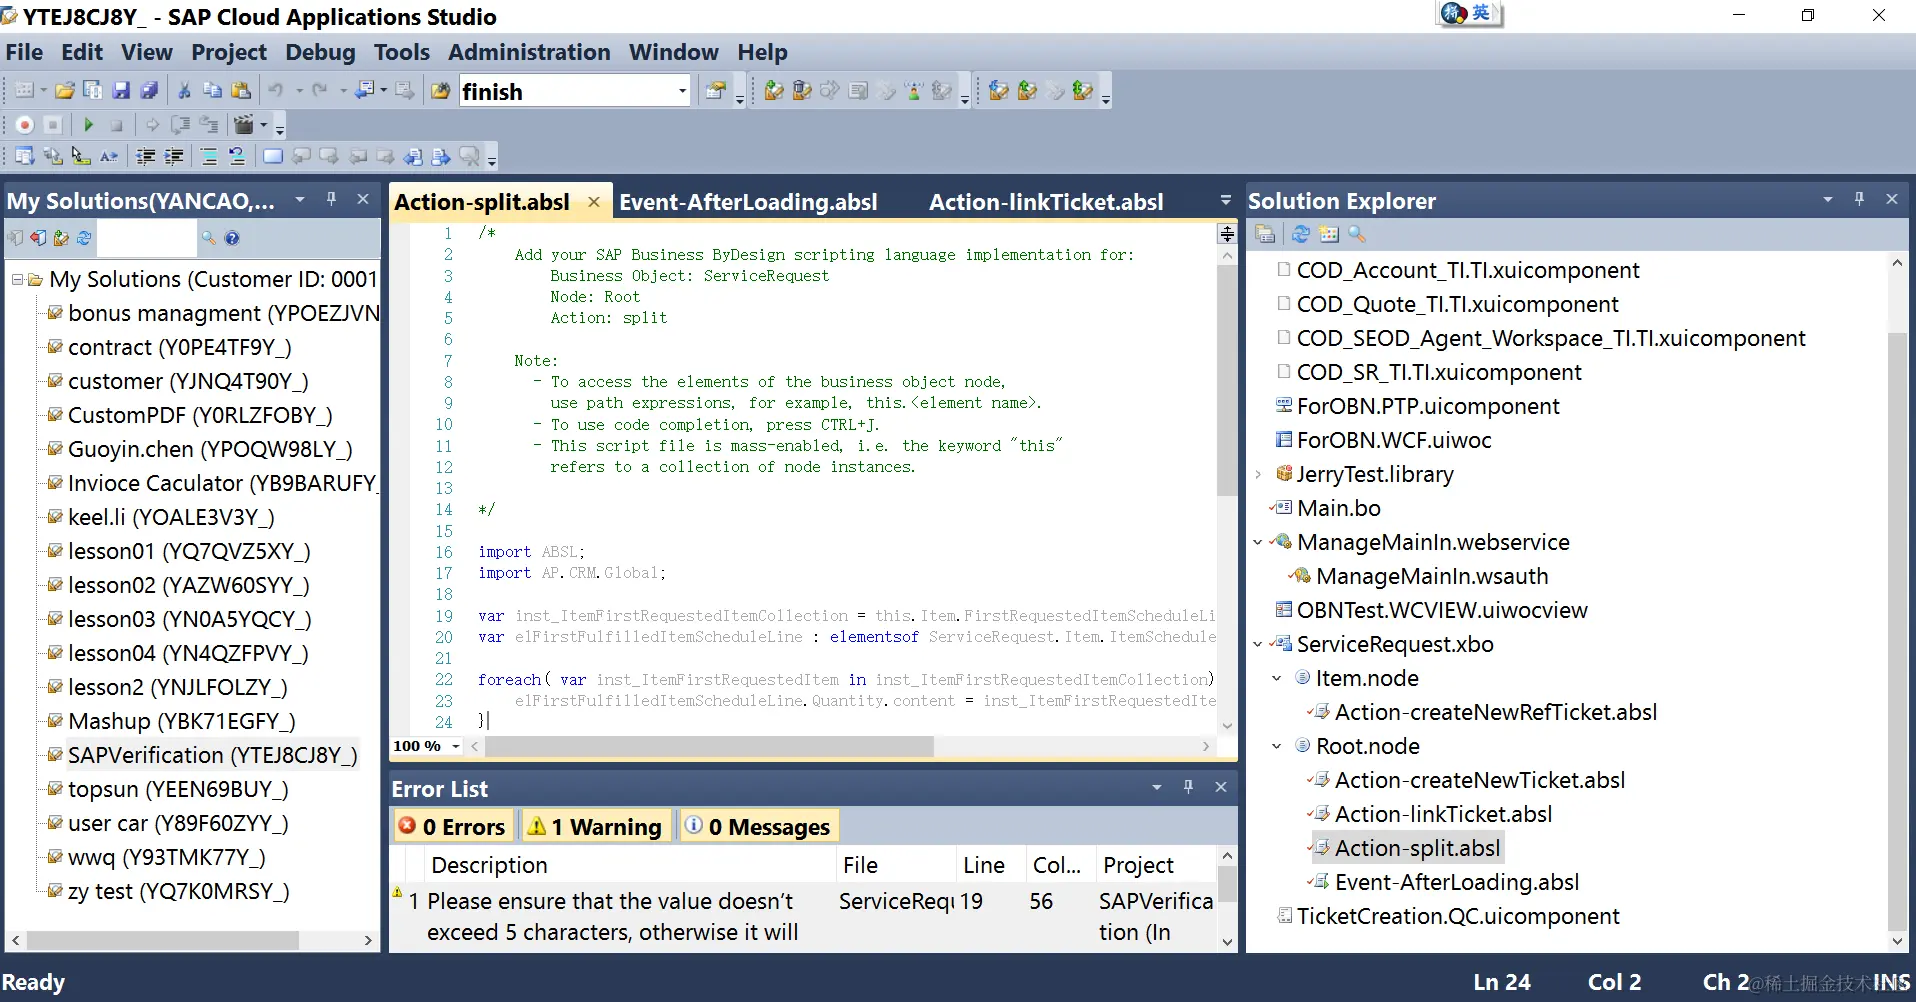
Task: Click the magnifier icon in Solution Explorer toolbar
Action: 1357,234
